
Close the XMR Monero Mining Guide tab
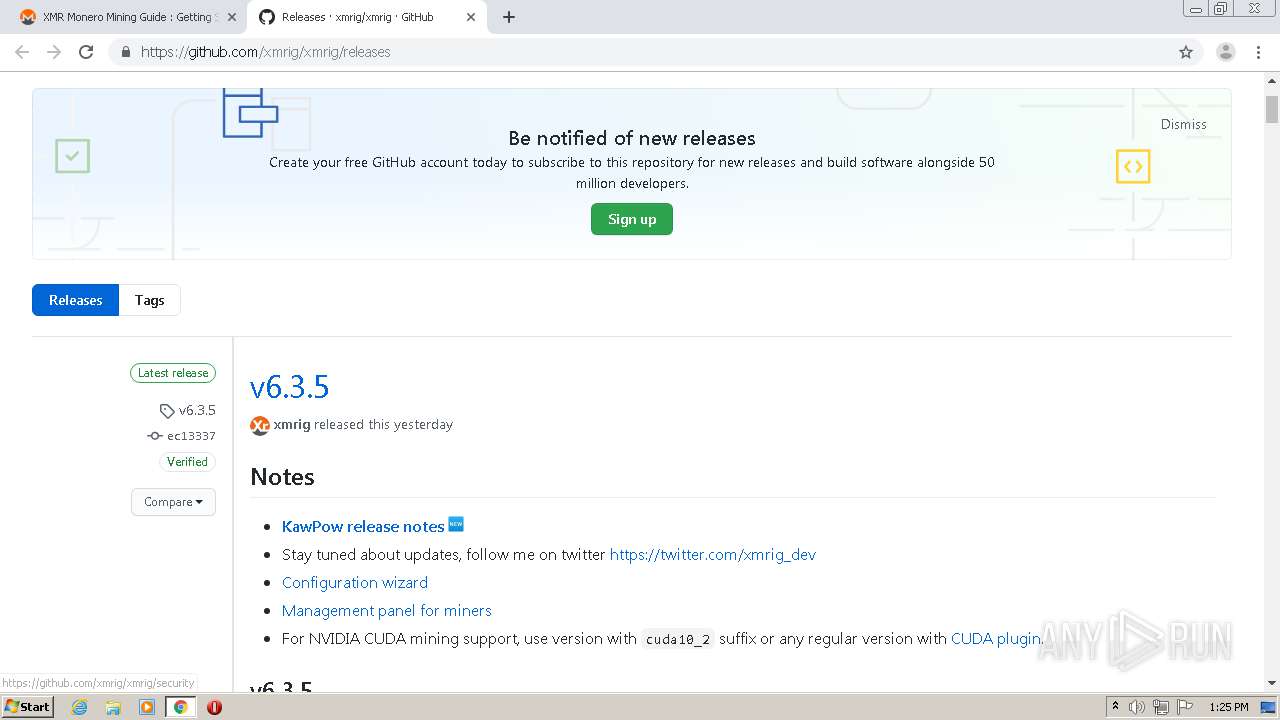pyautogui.click(x=232, y=17)
